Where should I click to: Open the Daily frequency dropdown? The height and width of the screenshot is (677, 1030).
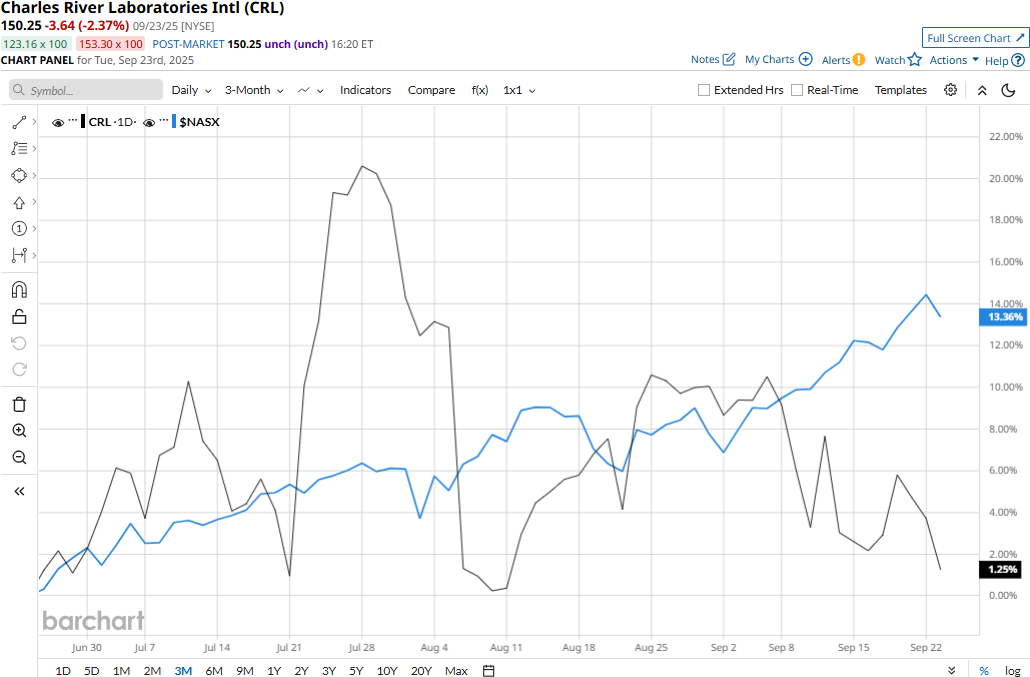[x=191, y=90]
